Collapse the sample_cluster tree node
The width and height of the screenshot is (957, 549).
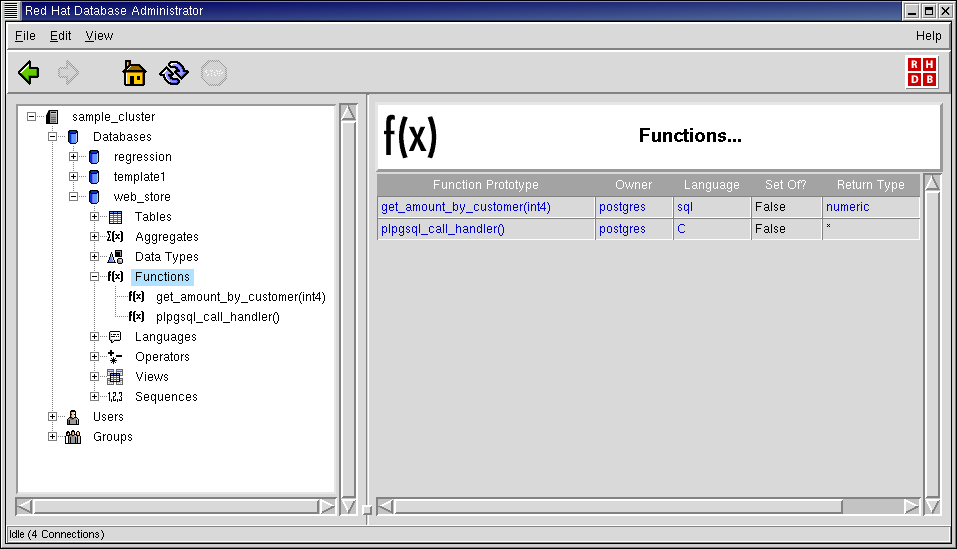[32, 117]
